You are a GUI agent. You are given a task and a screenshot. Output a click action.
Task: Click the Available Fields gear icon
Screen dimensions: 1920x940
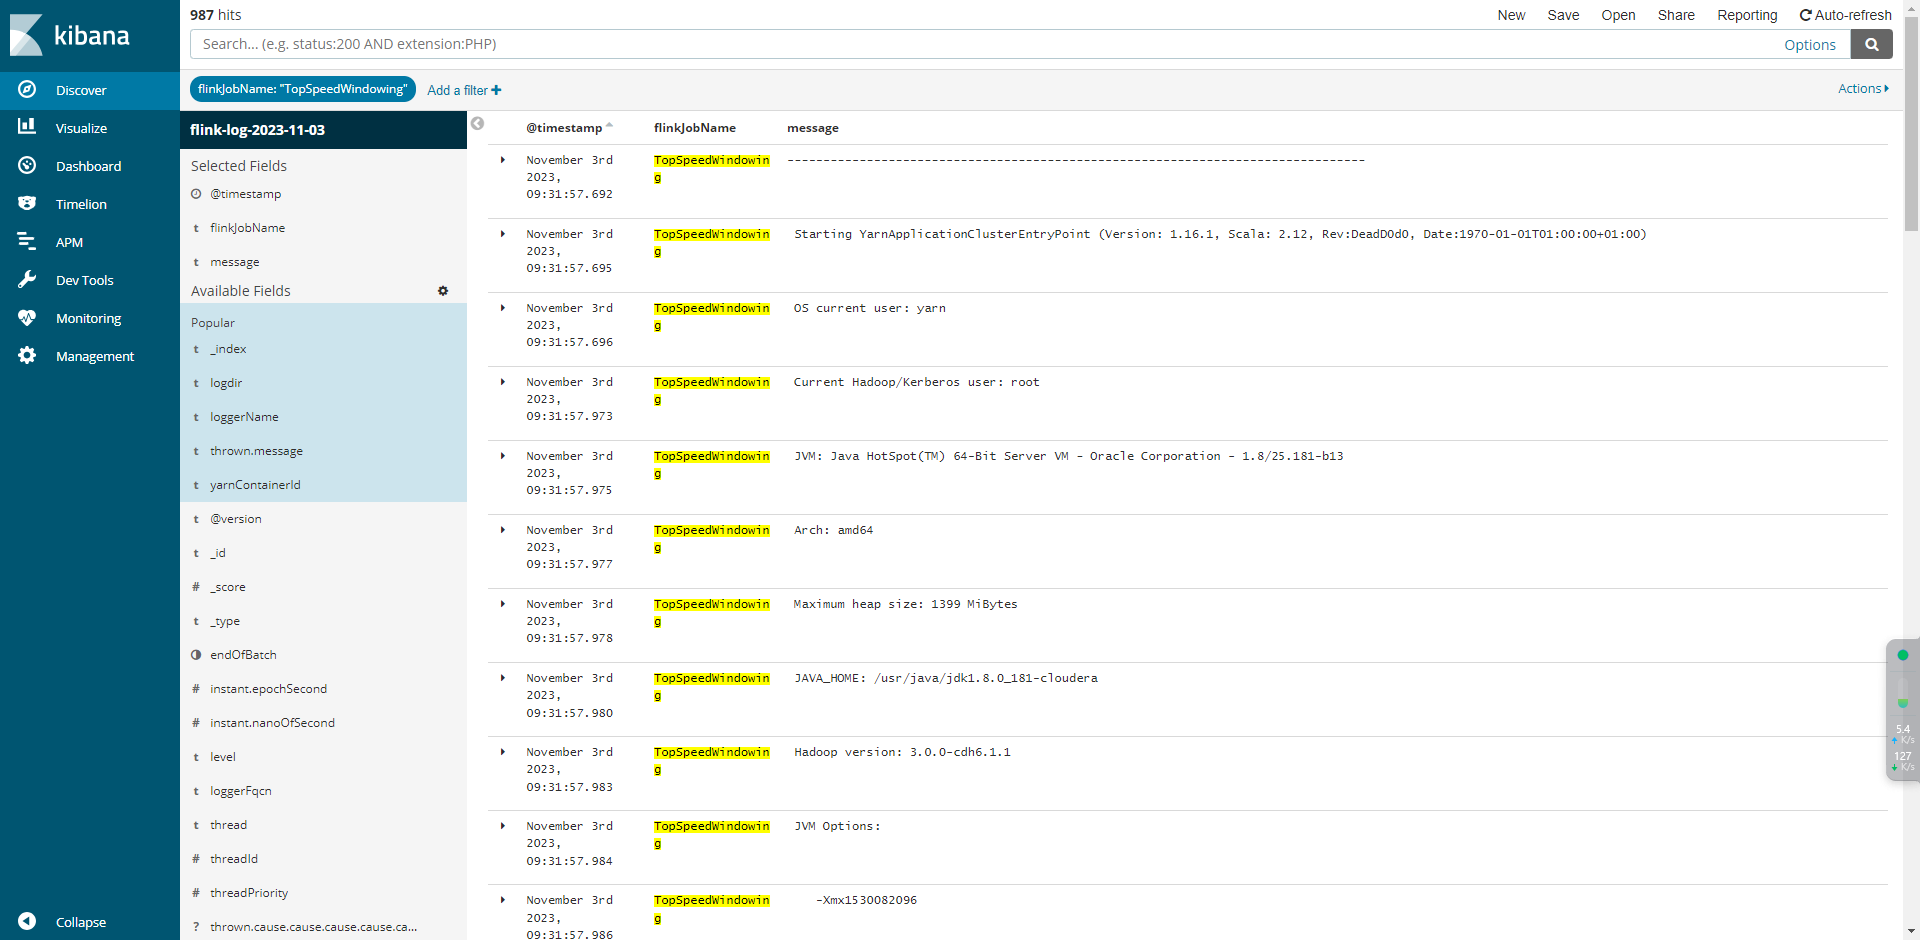tap(443, 291)
